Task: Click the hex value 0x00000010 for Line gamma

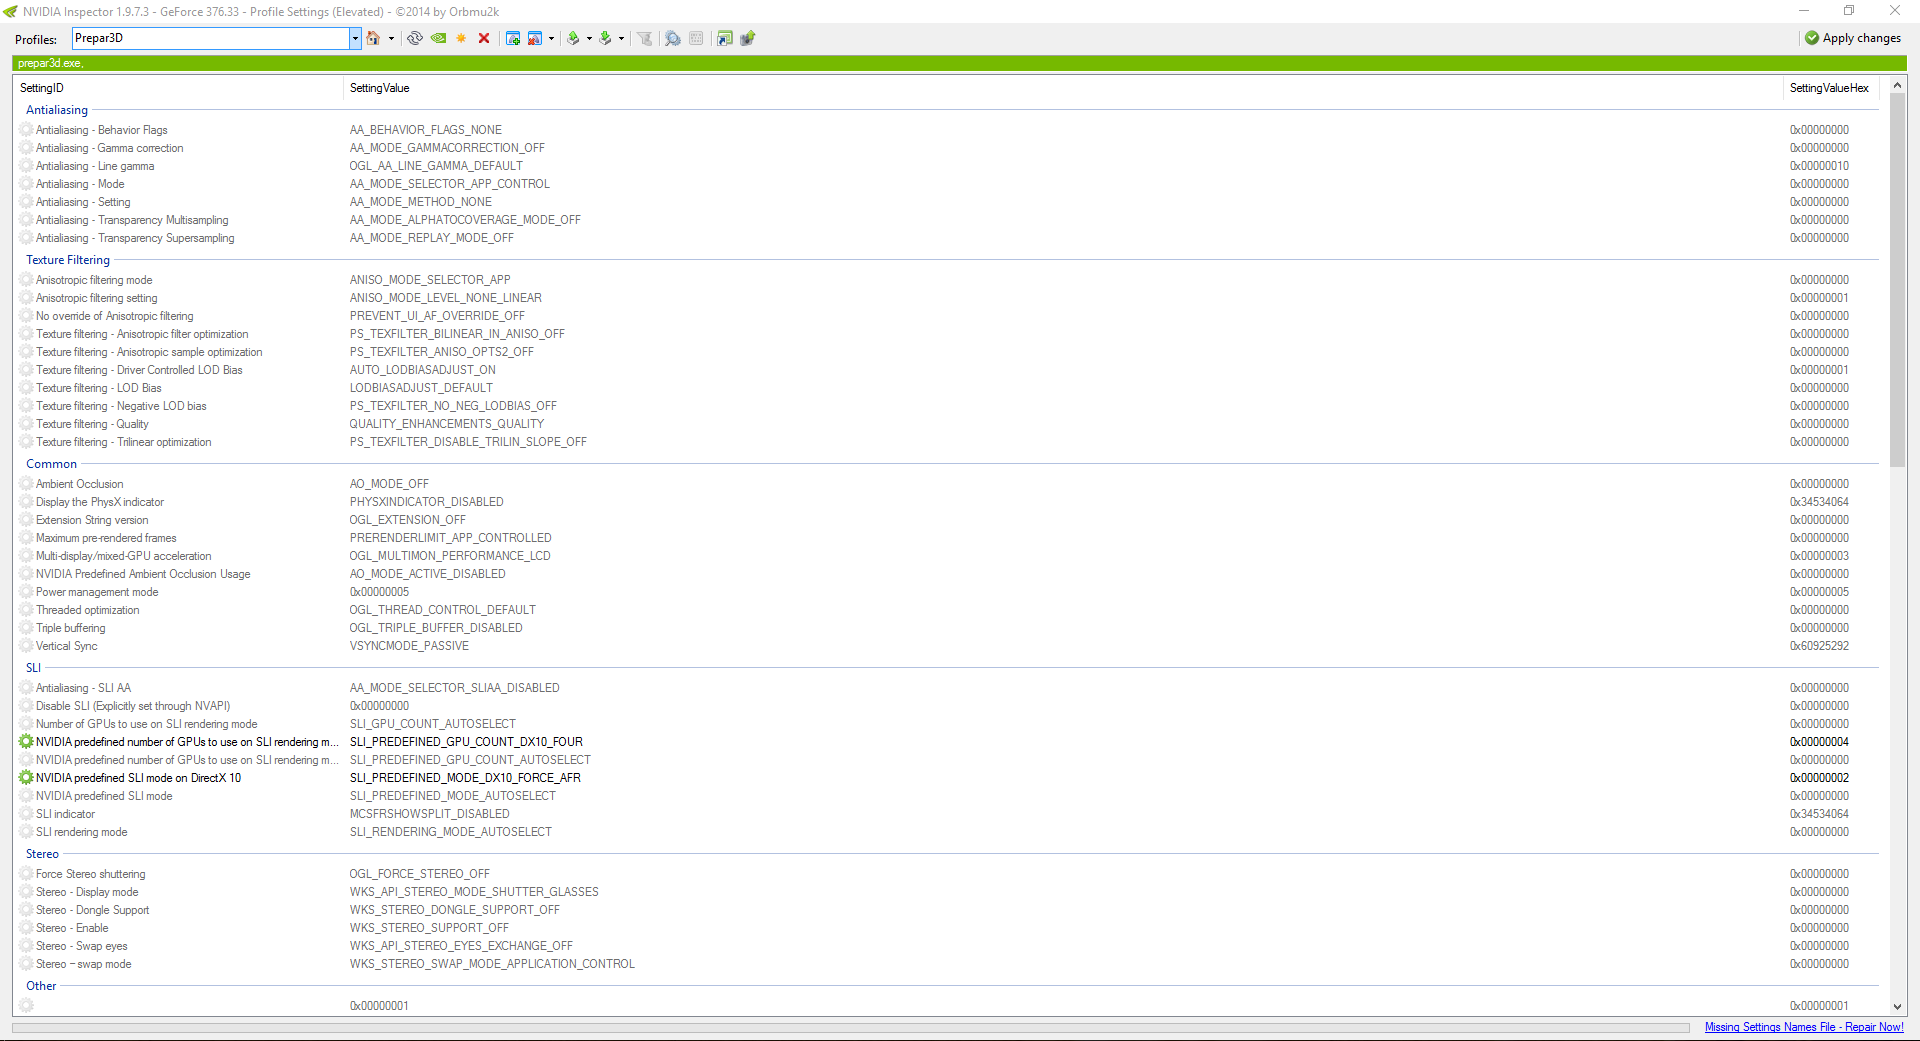Action: [x=1819, y=166]
